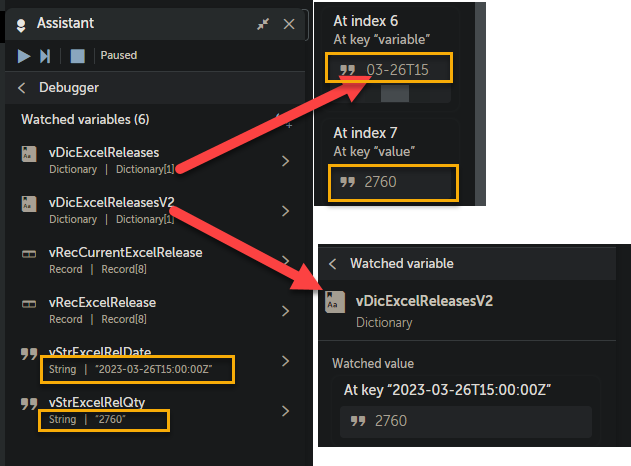631x466 pixels.
Task: Select the 2760 value in Watched value
Action: click(466, 422)
